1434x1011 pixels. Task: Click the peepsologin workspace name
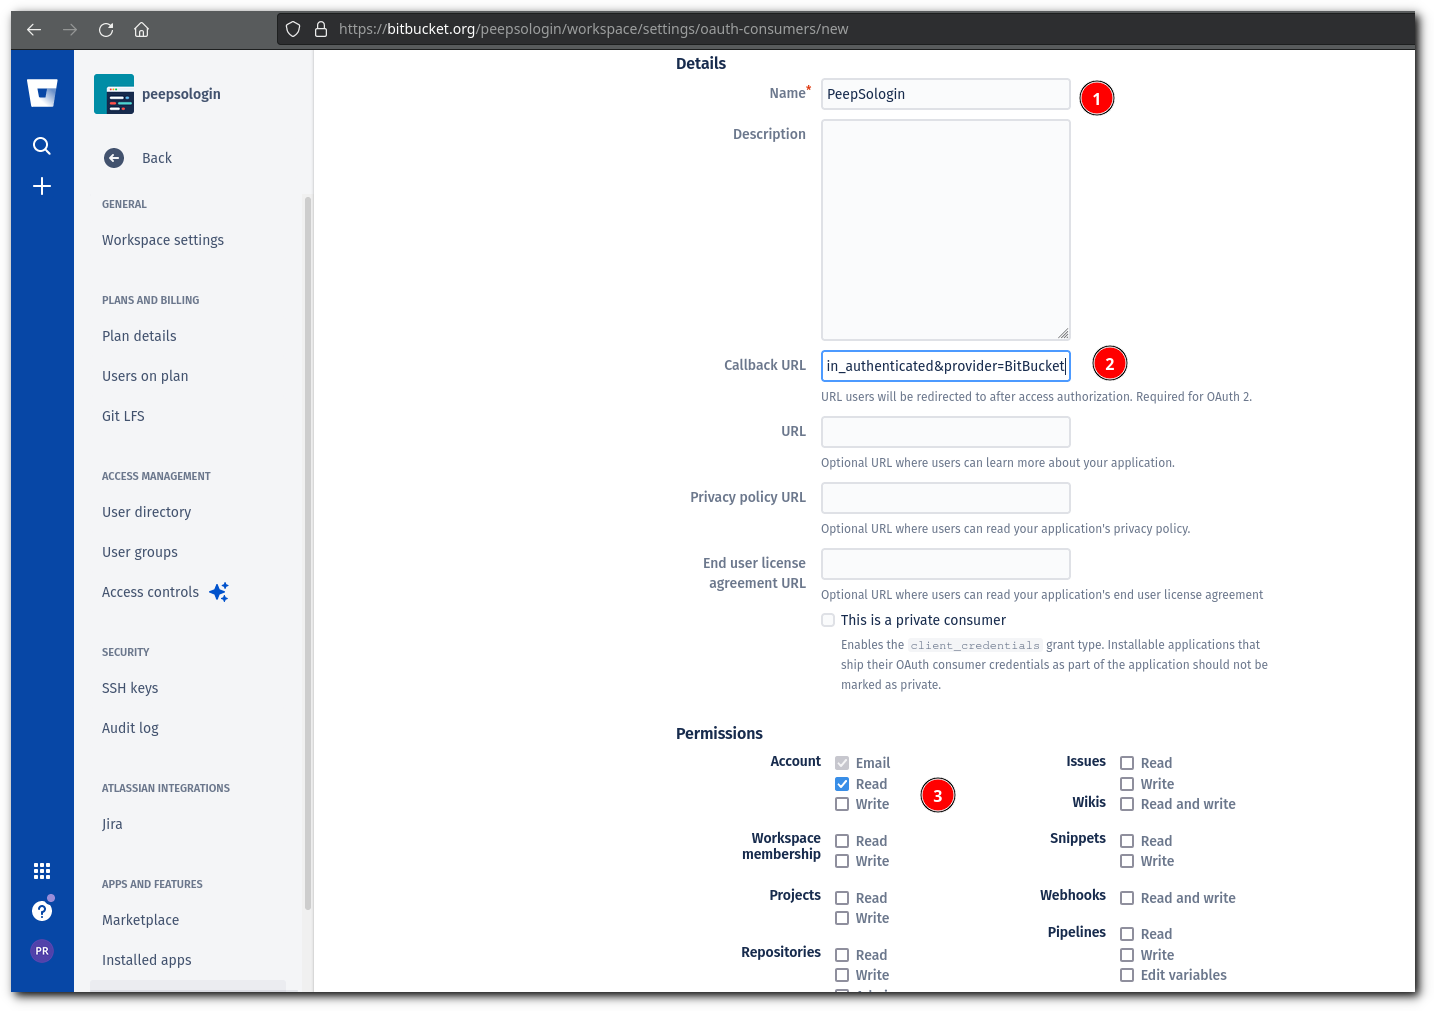(181, 94)
